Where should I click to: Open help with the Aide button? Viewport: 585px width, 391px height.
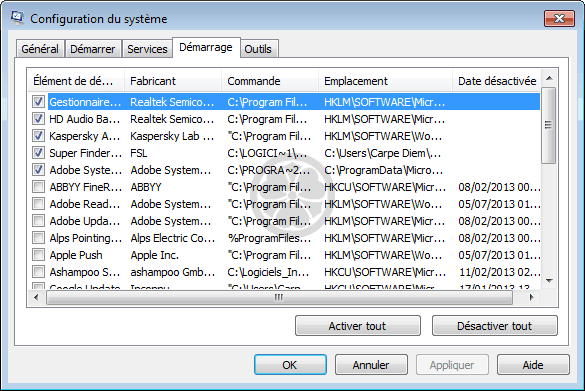tap(533, 365)
